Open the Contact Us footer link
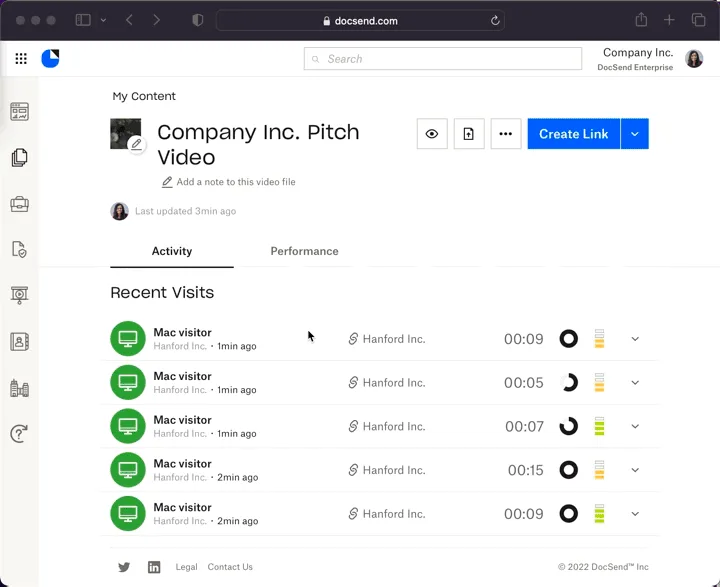 click(x=230, y=567)
